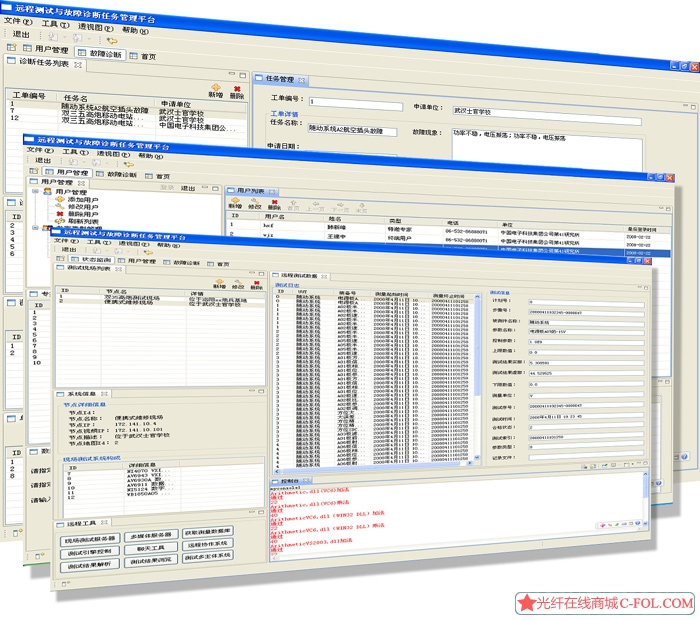
Task: Click 退出 in the back window toolbar
Action: [x=21, y=34]
